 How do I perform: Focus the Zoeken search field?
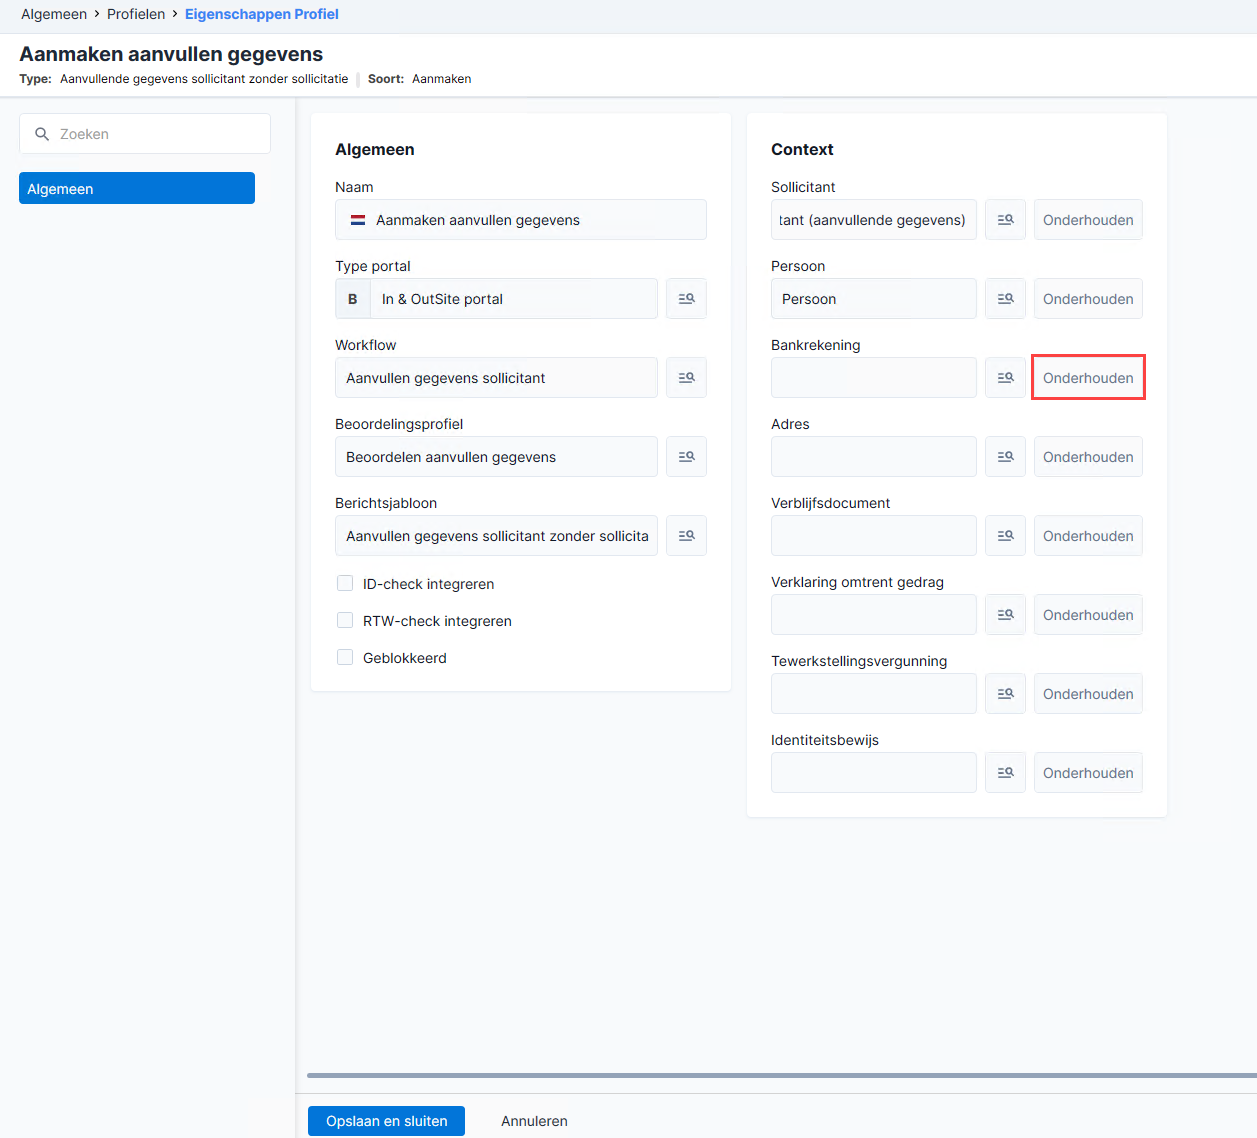tap(145, 134)
